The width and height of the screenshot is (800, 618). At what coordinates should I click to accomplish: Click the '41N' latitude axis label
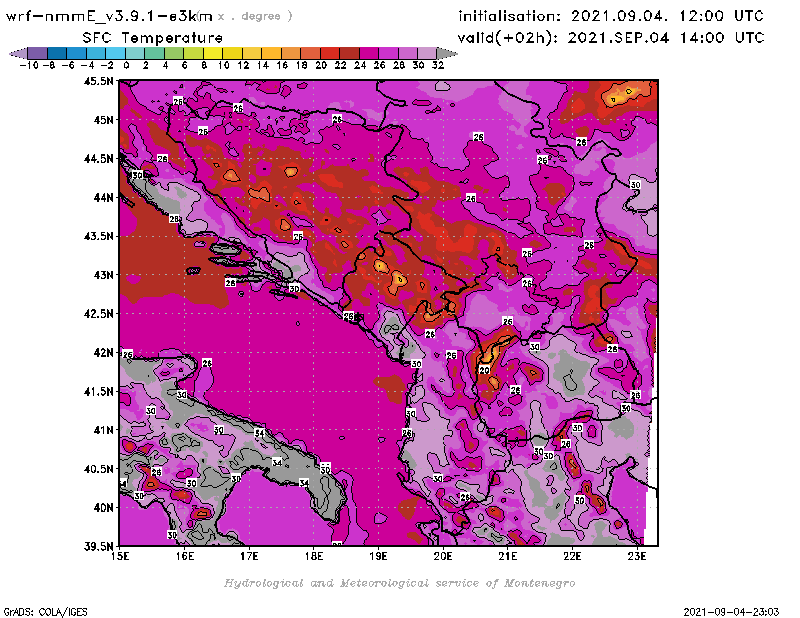tap(103, 430)
